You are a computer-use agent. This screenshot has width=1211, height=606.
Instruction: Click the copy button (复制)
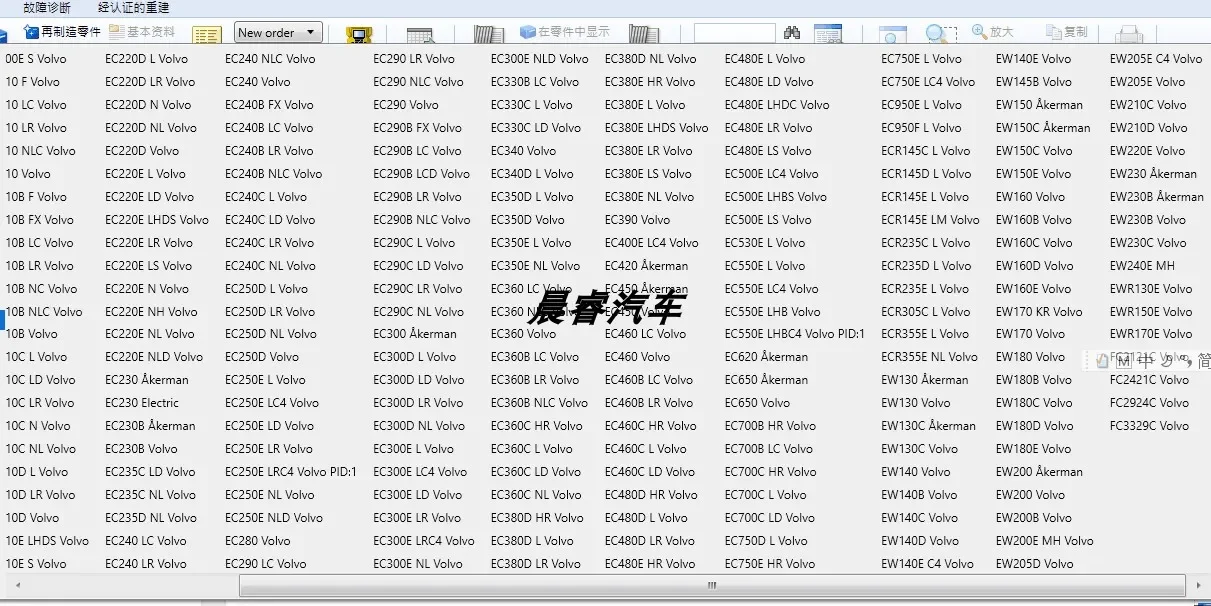[x=1066, y=32]
